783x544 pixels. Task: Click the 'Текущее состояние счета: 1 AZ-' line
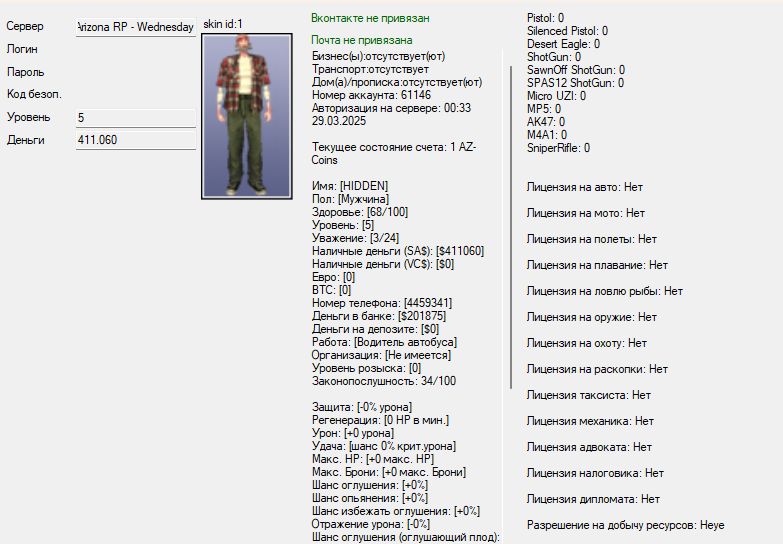click(x=394, y=147)
